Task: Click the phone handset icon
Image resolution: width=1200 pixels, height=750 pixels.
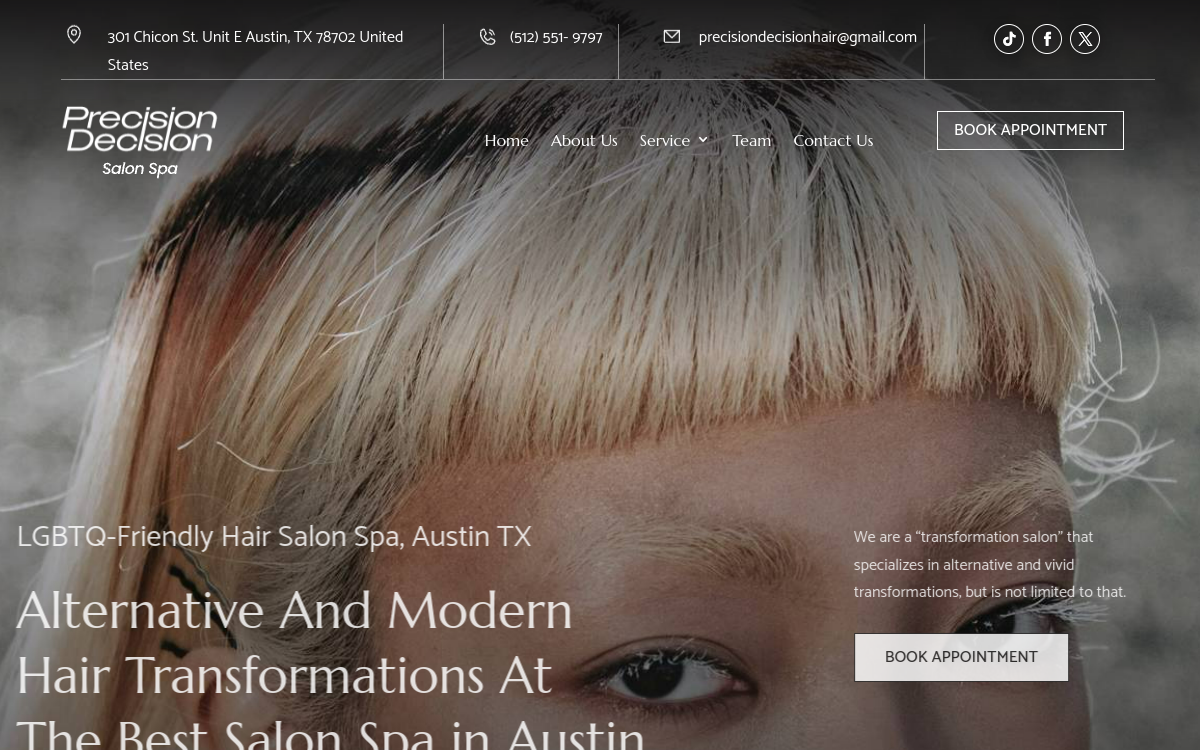Action: point(487,36)
